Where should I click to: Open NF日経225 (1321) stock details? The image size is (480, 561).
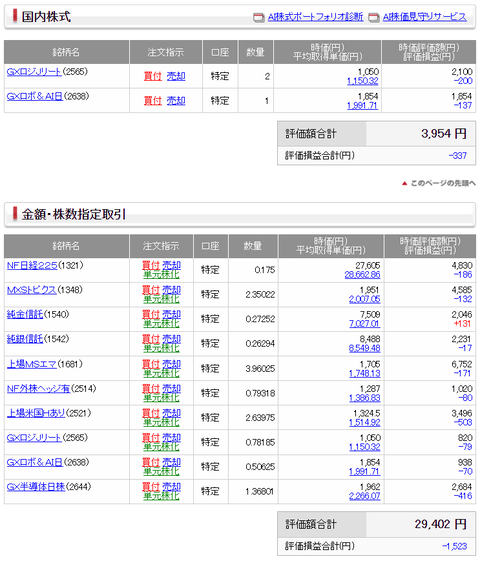pos(32,265)
